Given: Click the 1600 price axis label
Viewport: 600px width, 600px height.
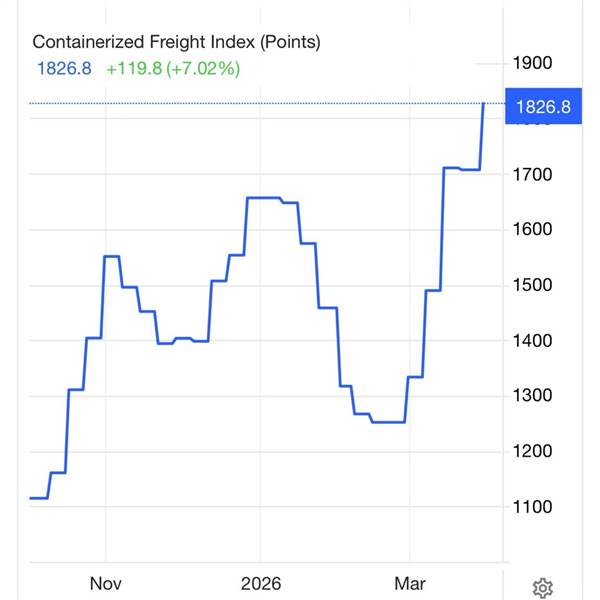Looking at the screenshot, I should coord(532,230).
